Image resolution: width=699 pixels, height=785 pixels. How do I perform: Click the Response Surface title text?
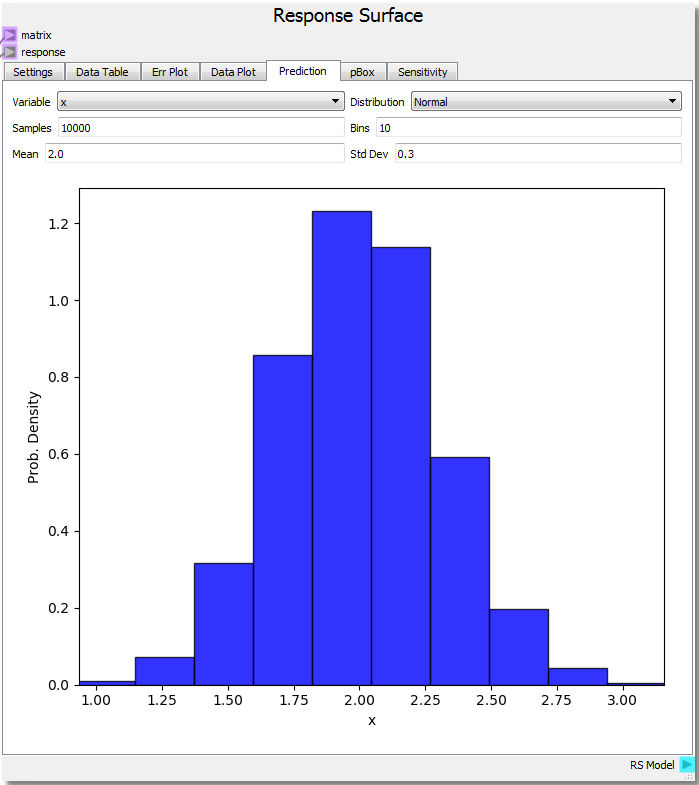click(x=348, y=16)
